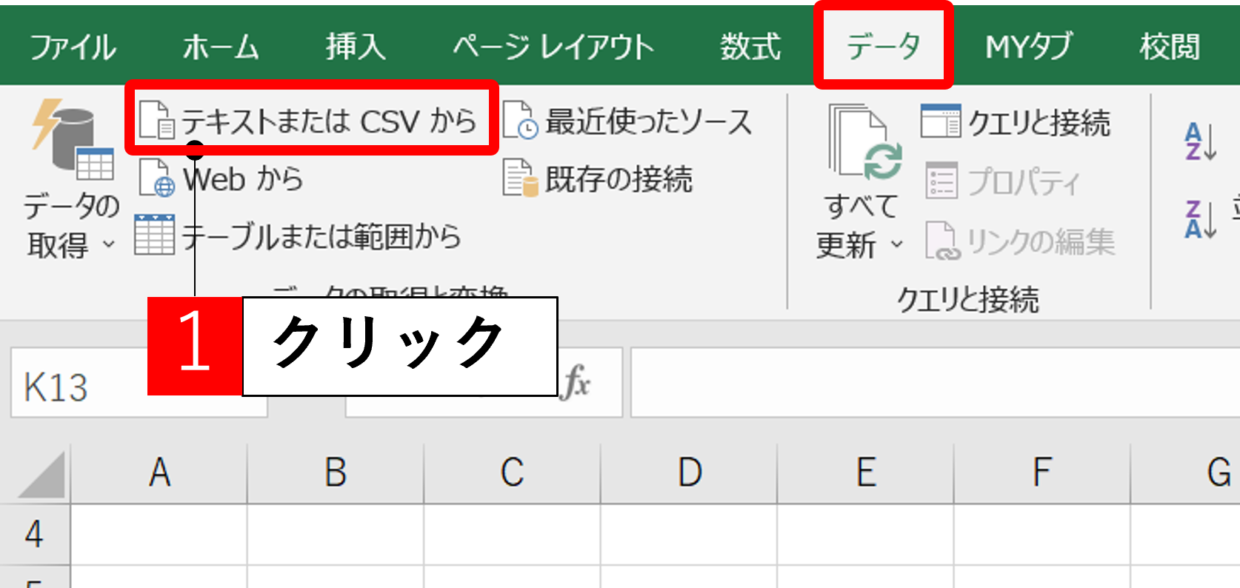Click into the formula bar field
Viewport: 1240px width, 588px height.
(935, 383)
